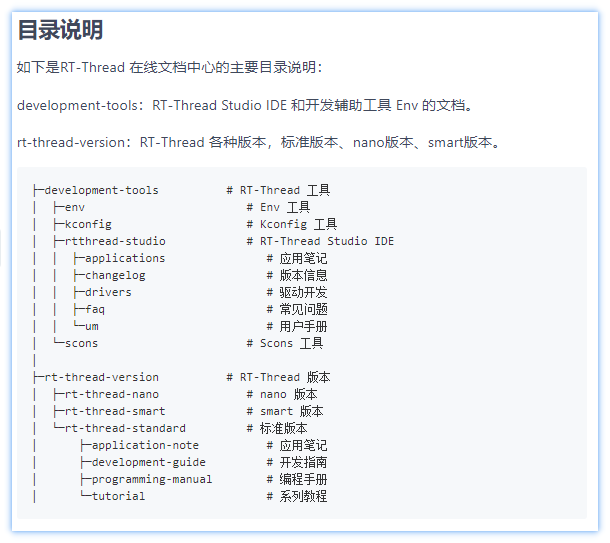This screenshot has height=543, width=610.
Task: Click the comment # 系列教程
Action: tap(297, 496)
